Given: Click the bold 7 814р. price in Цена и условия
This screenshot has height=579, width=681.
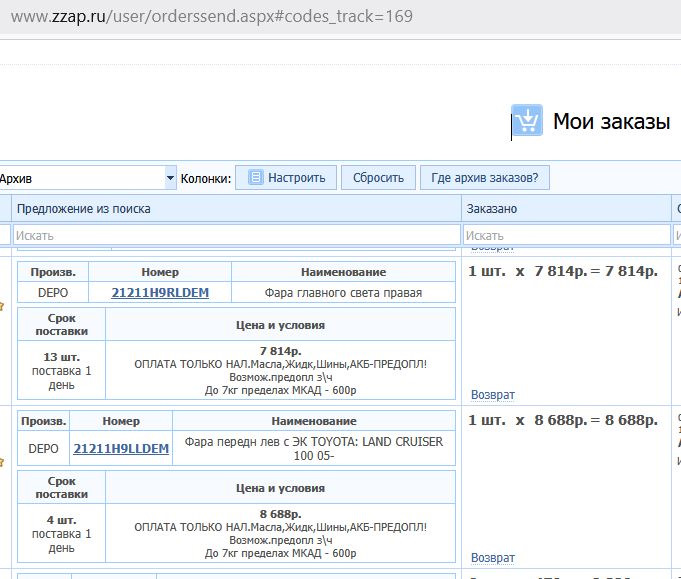Looking at the screenshot, I should coord(281,351).
